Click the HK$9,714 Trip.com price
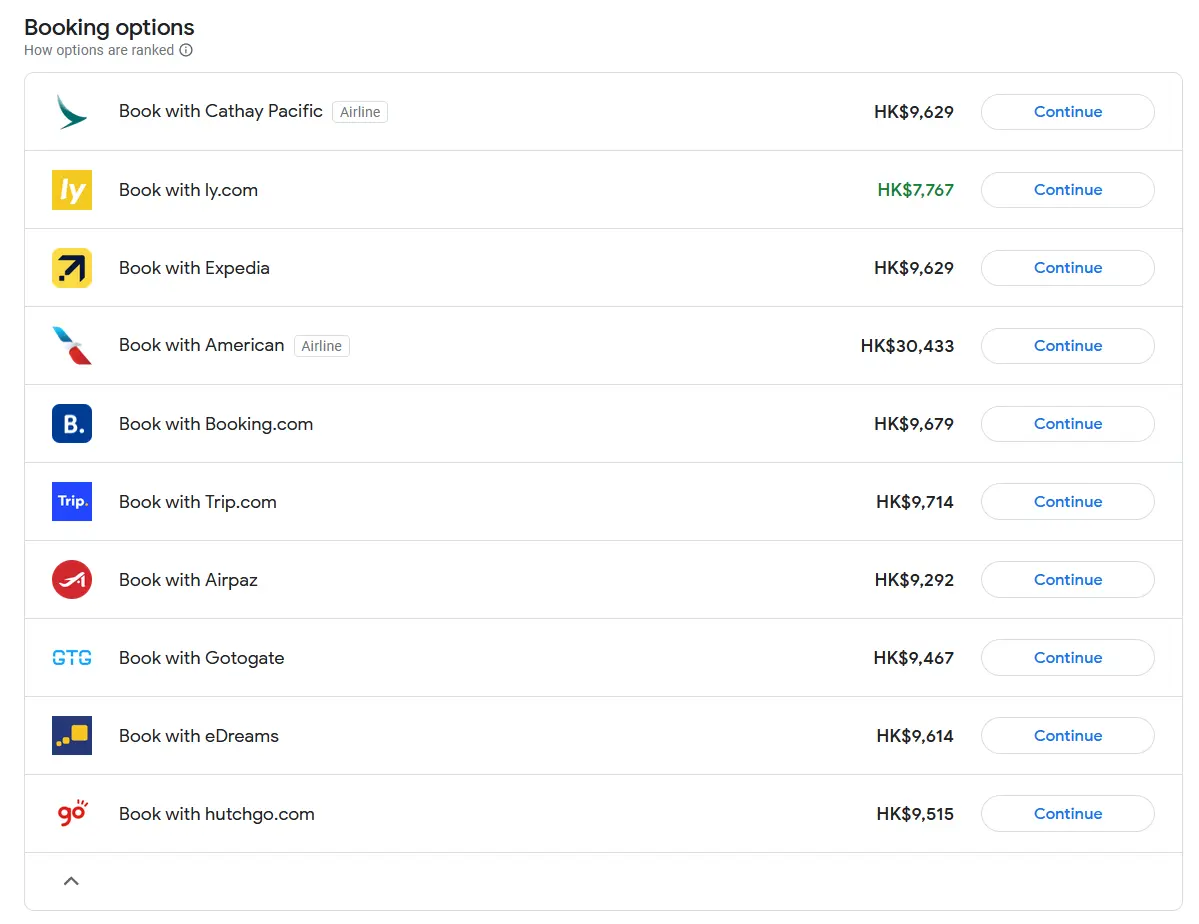This screenshot has height=924, width=1199. tap(915, 502)
